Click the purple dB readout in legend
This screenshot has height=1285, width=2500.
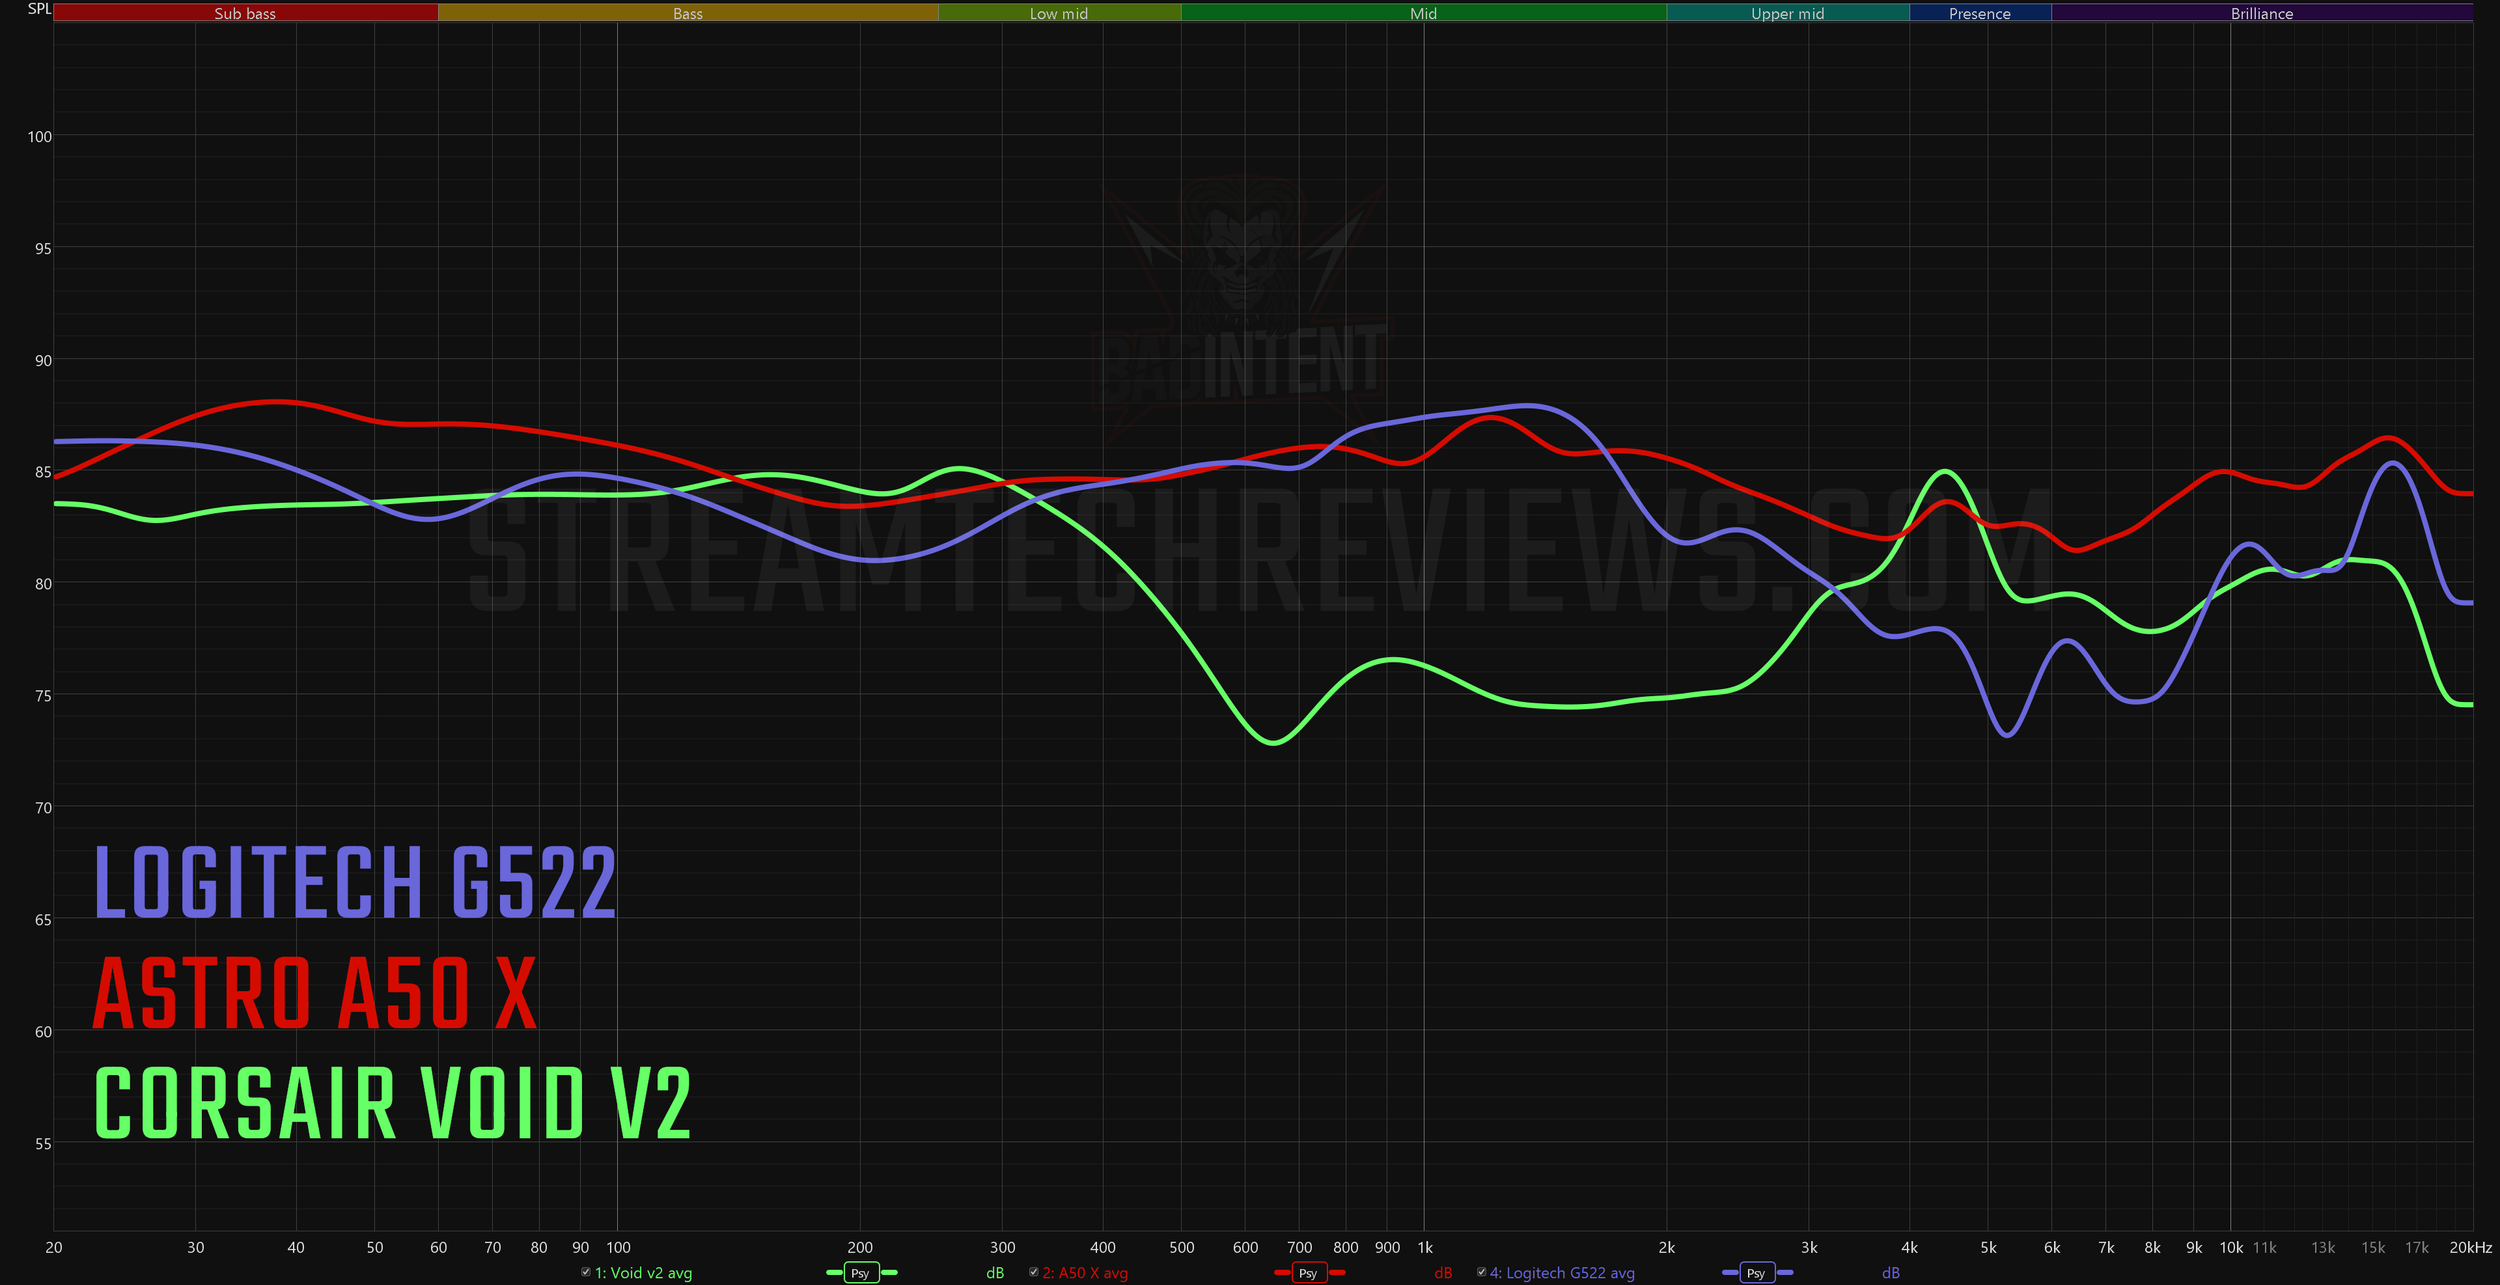point(1891,1273)
